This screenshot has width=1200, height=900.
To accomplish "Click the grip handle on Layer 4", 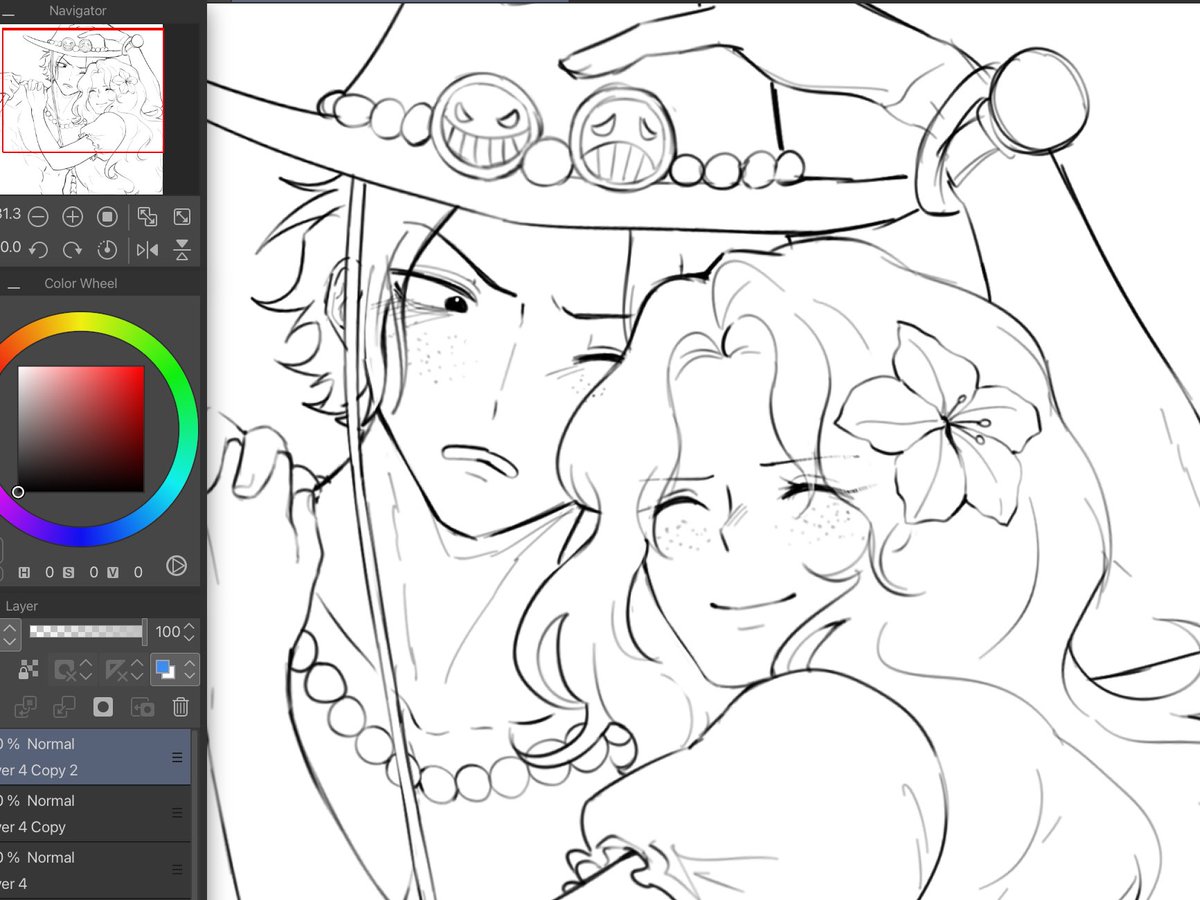I will (x=178, y=871).
